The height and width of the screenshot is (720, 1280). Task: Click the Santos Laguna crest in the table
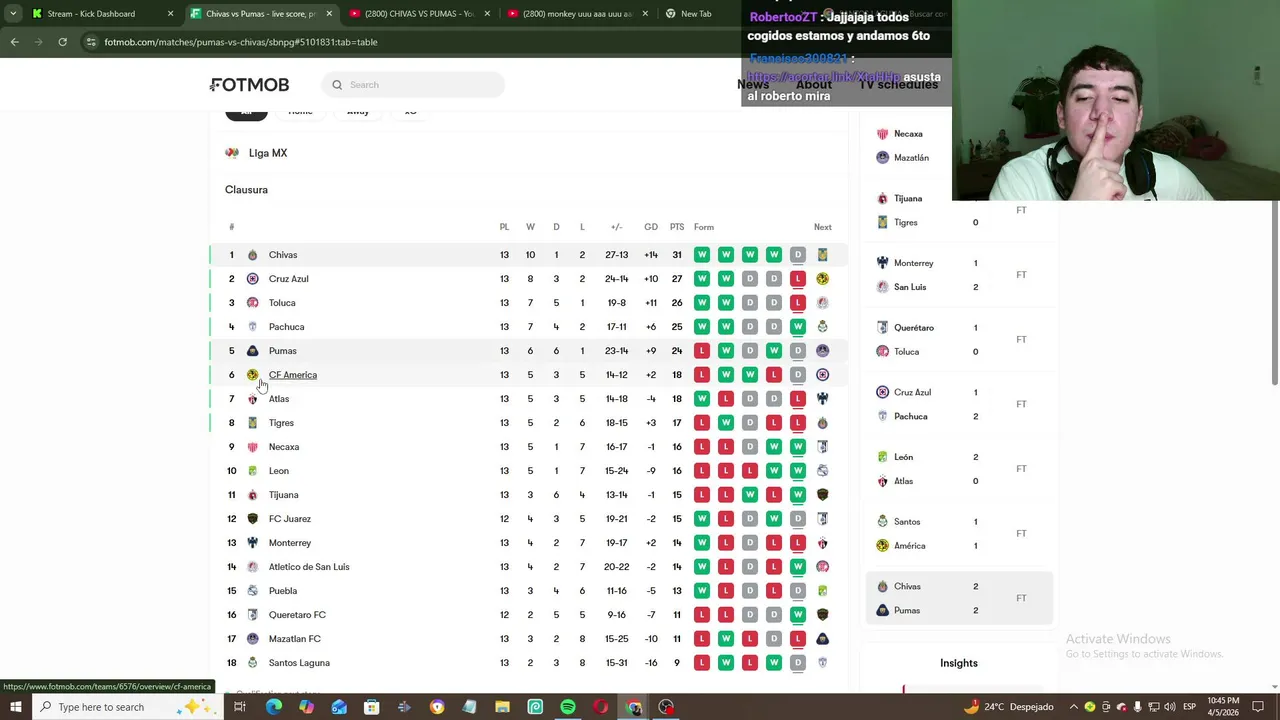252,663
